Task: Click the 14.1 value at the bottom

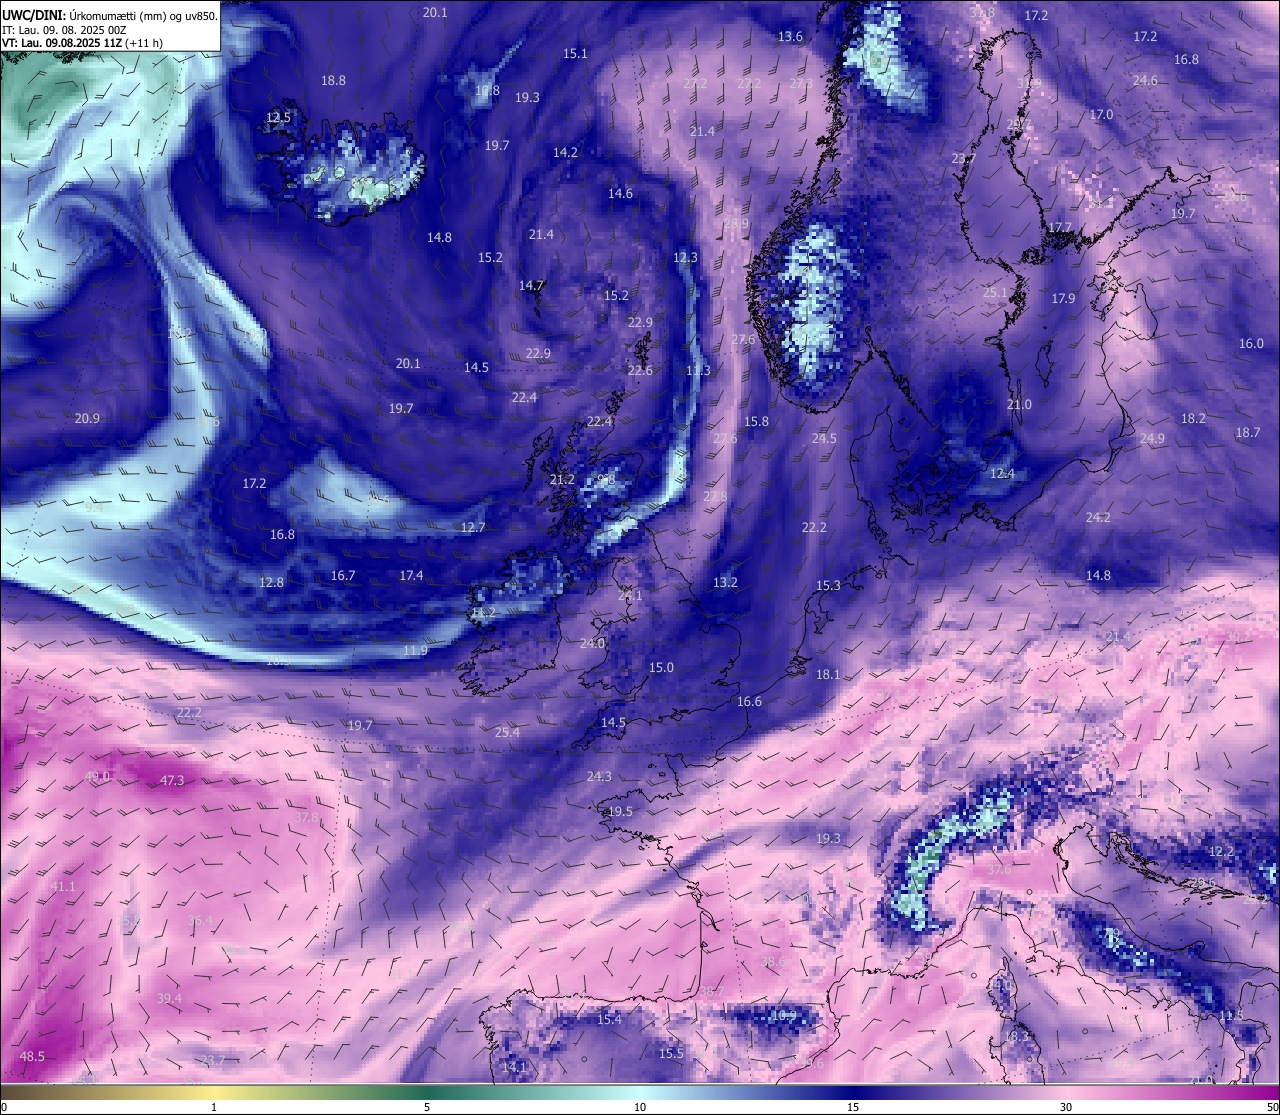Action: (x=514, y=1067)
